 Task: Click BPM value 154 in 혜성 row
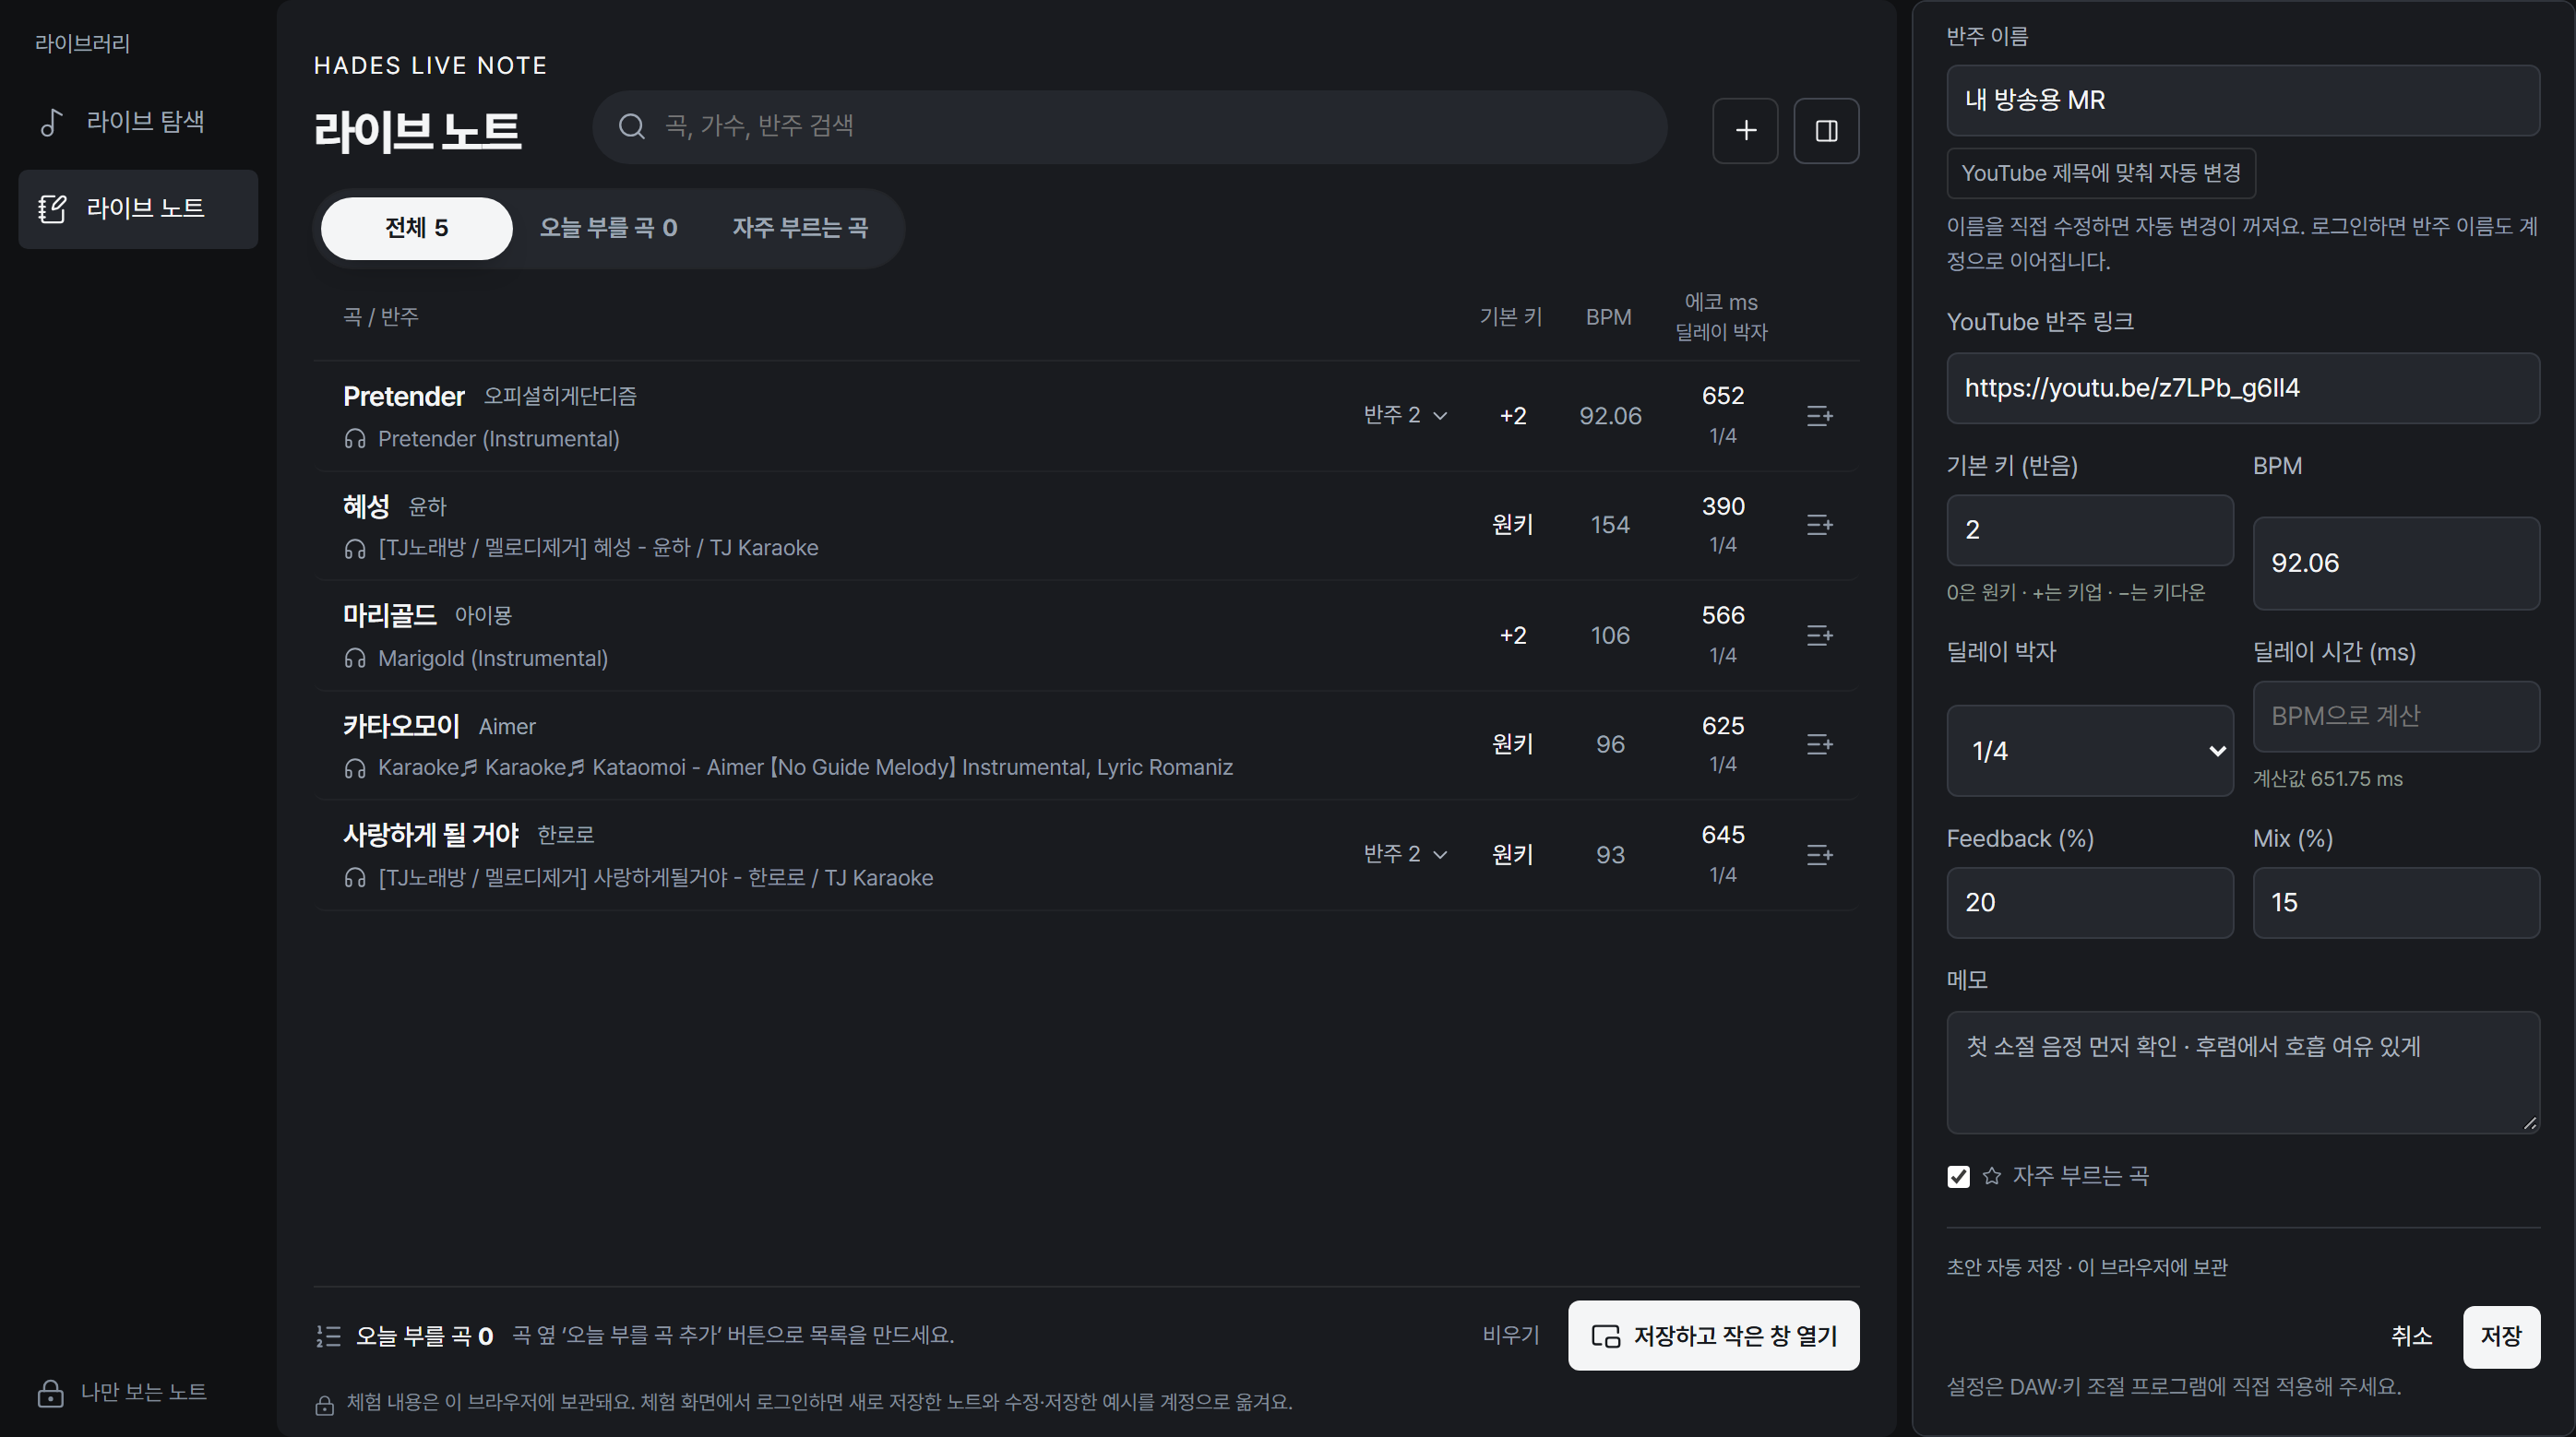pos(1609,525)
